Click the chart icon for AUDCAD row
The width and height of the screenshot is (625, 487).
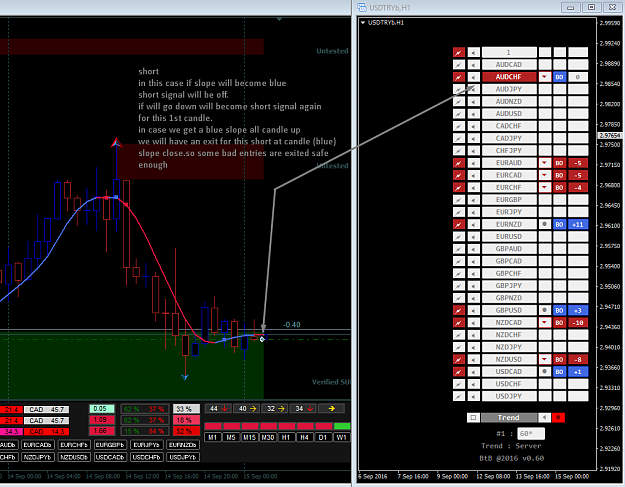point(459,65)
